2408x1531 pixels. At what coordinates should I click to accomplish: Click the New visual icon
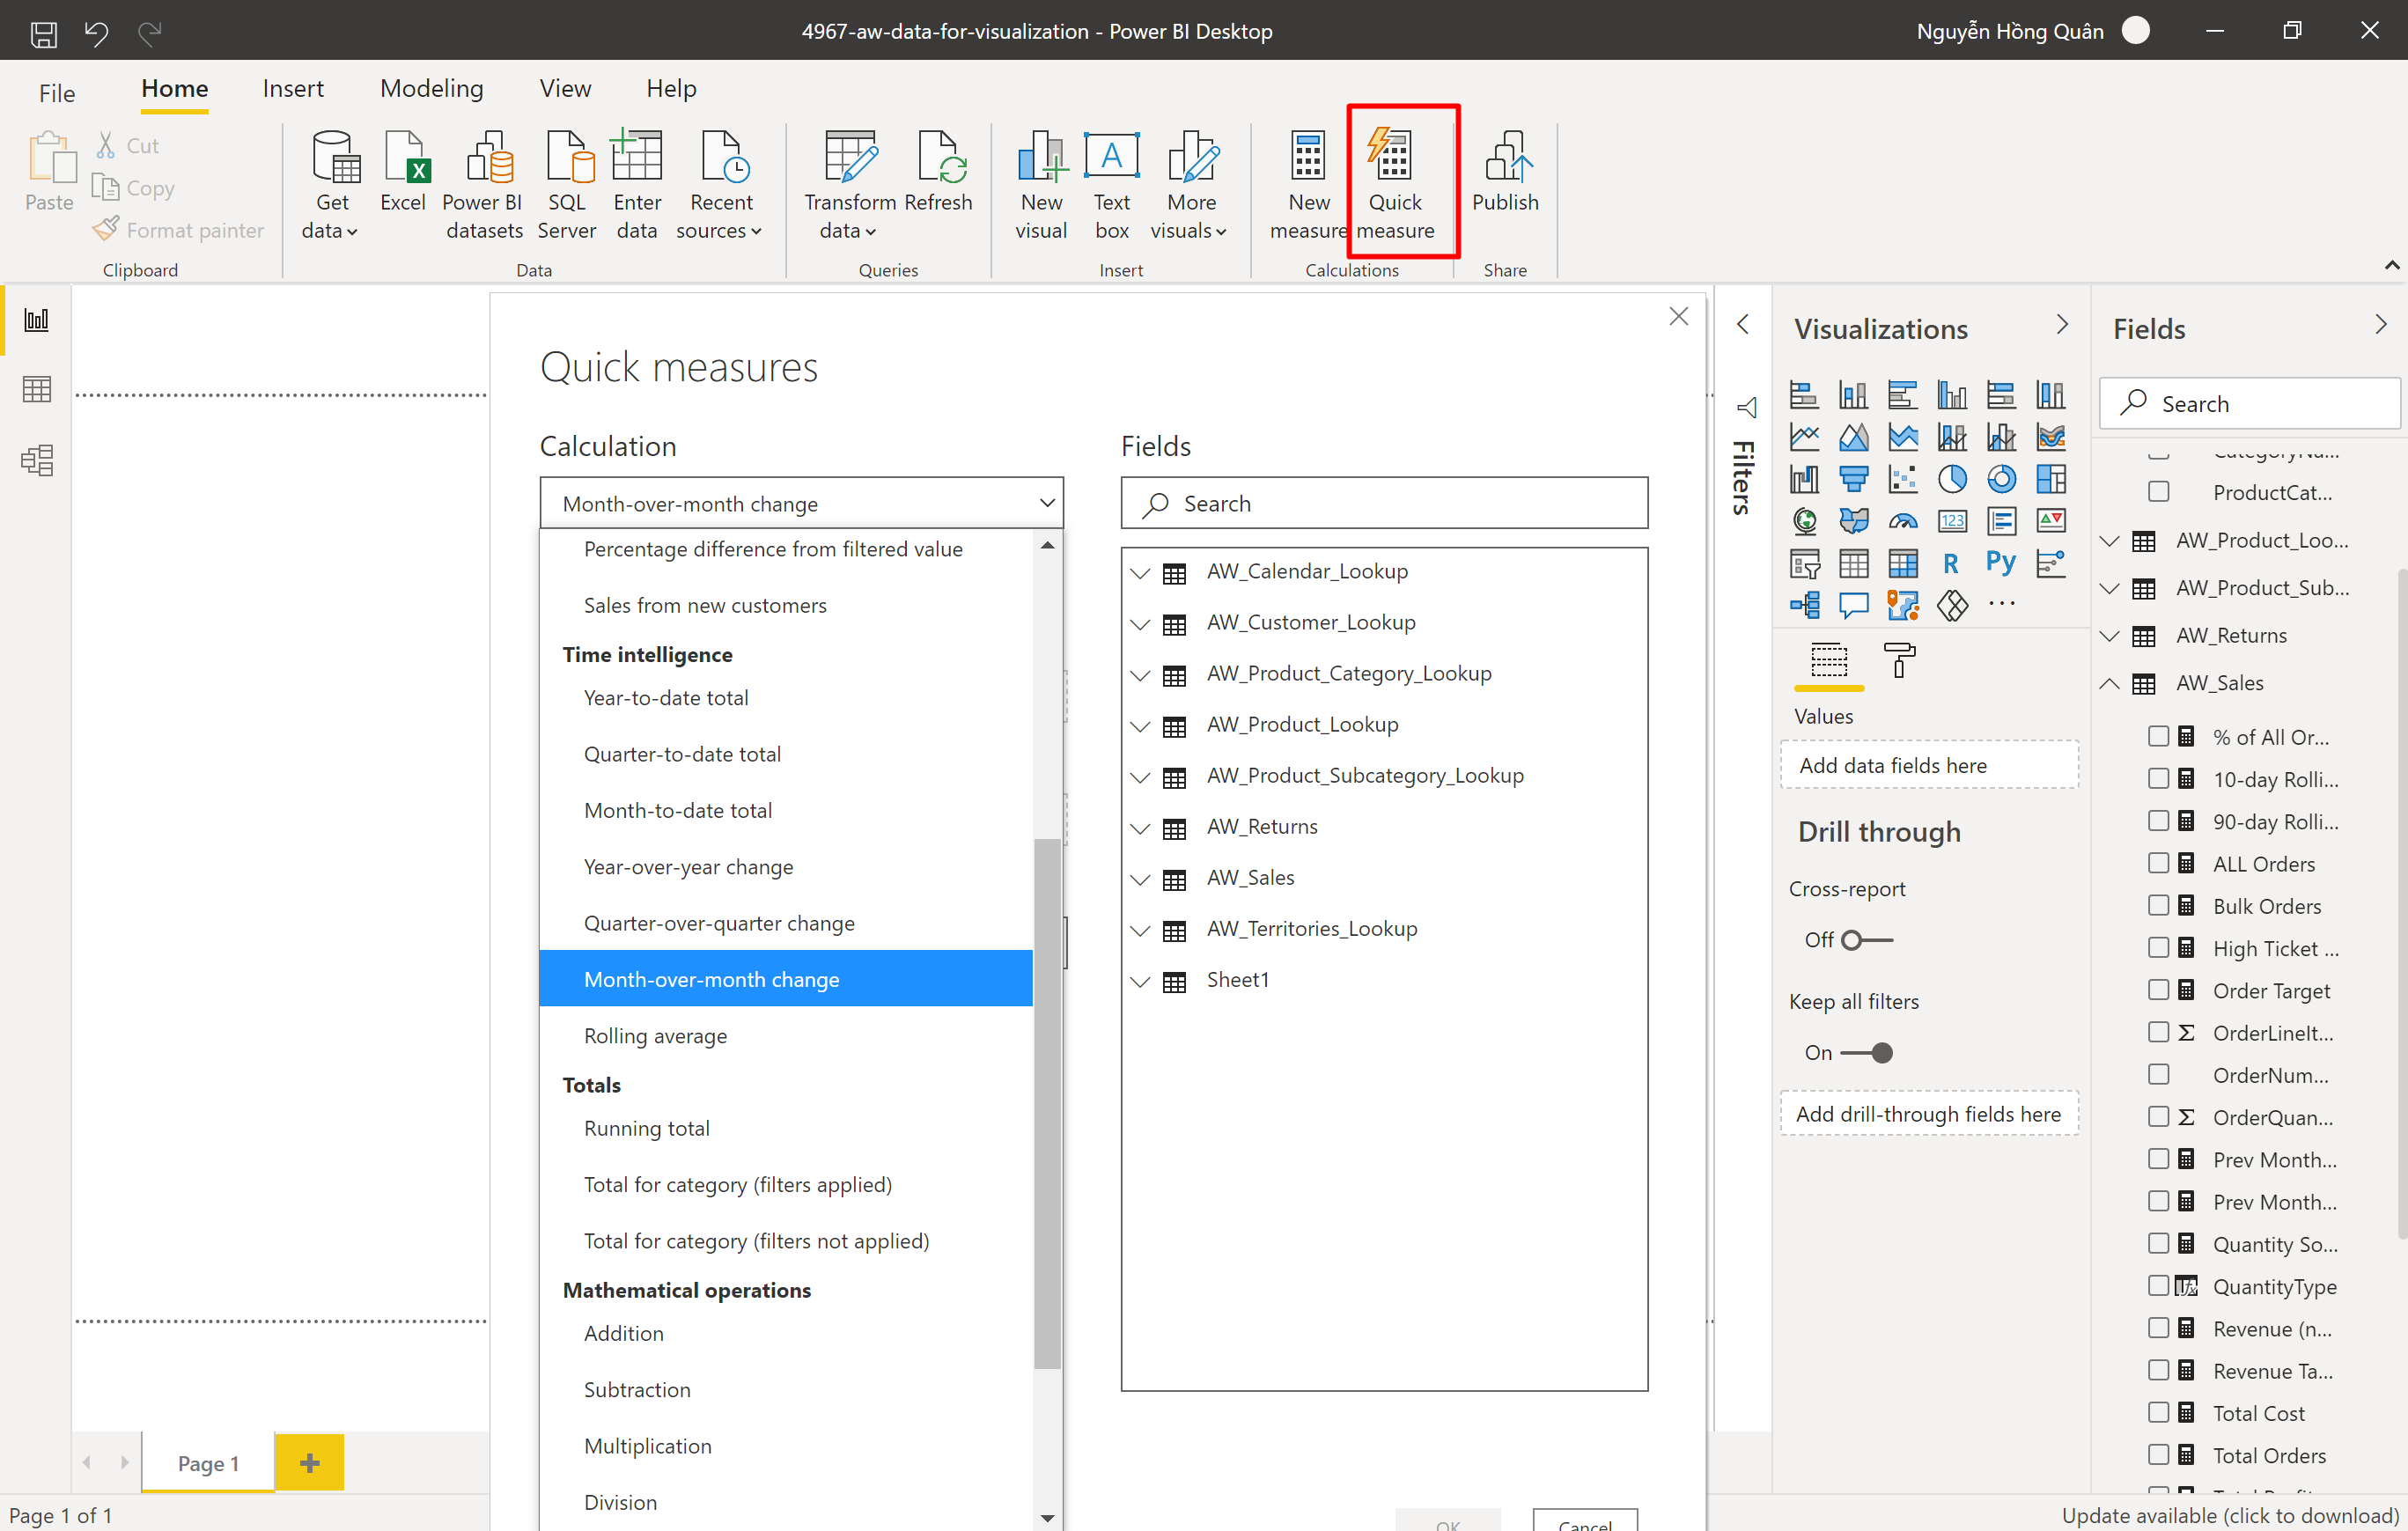1041,184
